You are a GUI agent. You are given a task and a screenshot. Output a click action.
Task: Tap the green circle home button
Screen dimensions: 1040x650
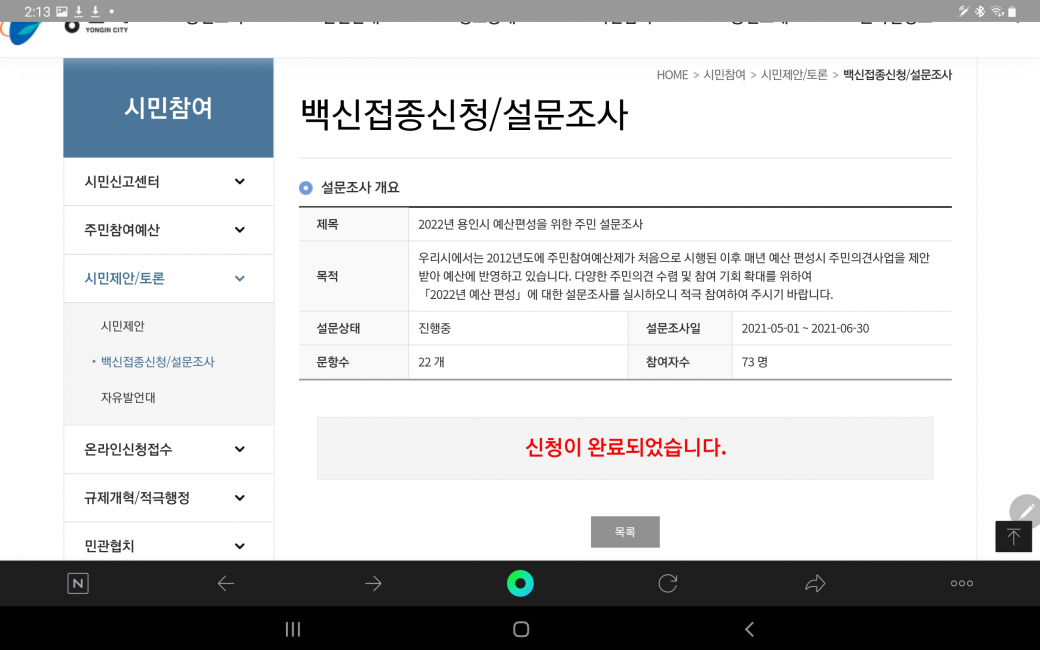520,584
